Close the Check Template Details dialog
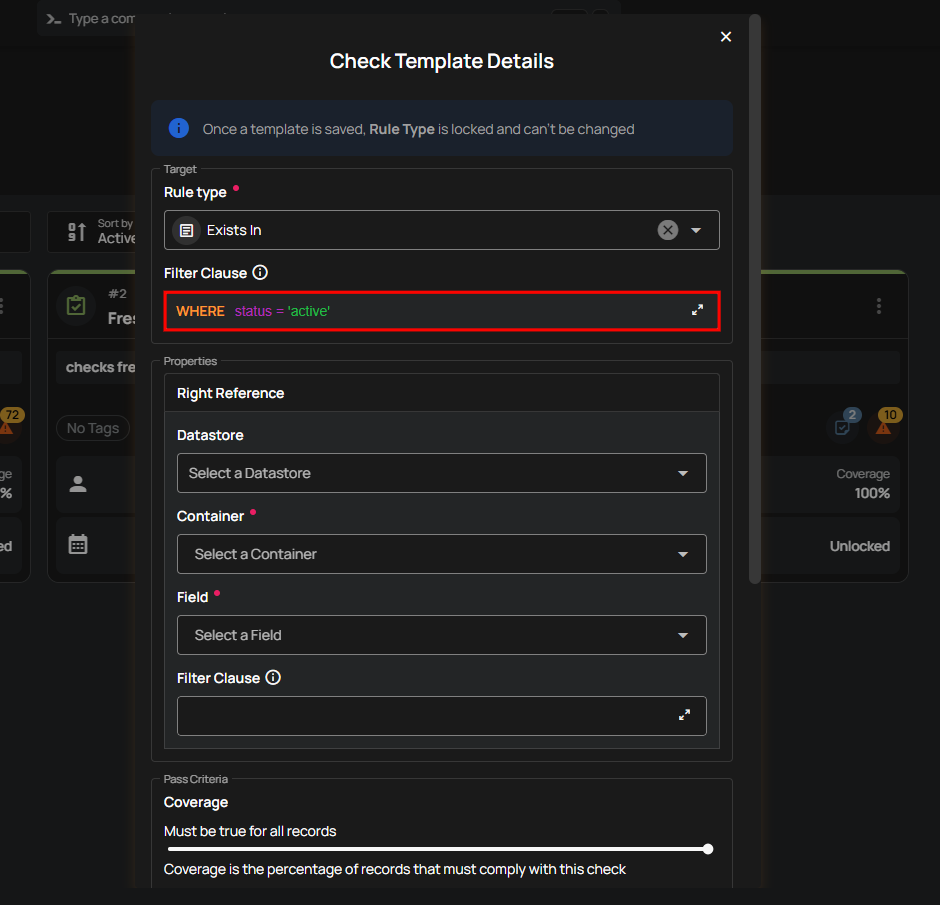 pyautogui.click(x=726, y=37)
